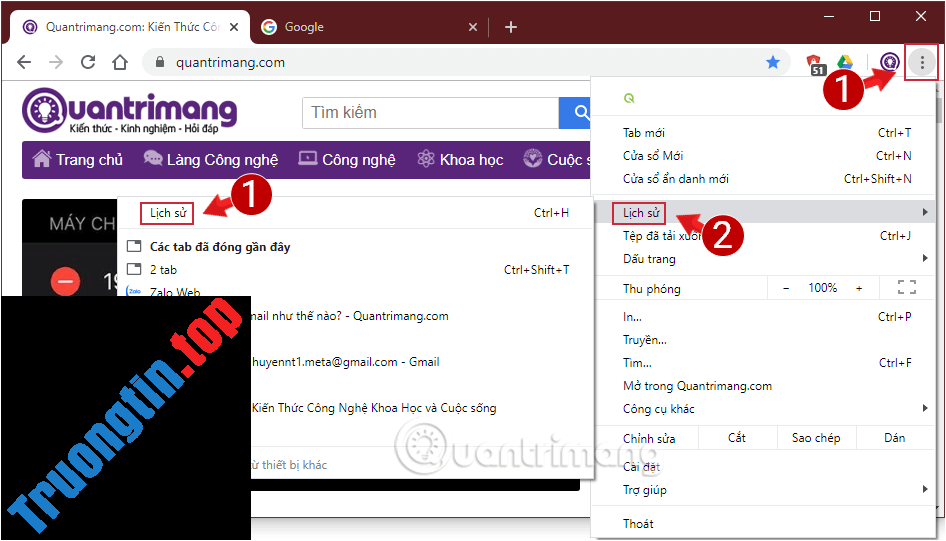Click the Quantrimang logo

coord(130,110)
